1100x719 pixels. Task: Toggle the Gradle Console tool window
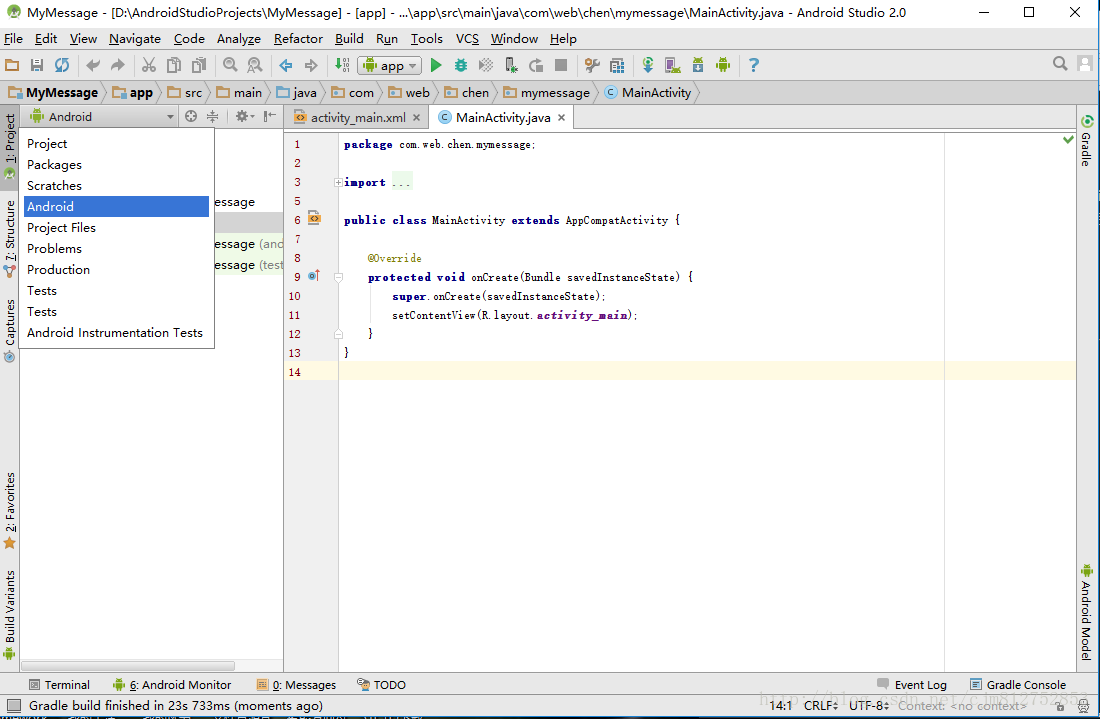1018,685
